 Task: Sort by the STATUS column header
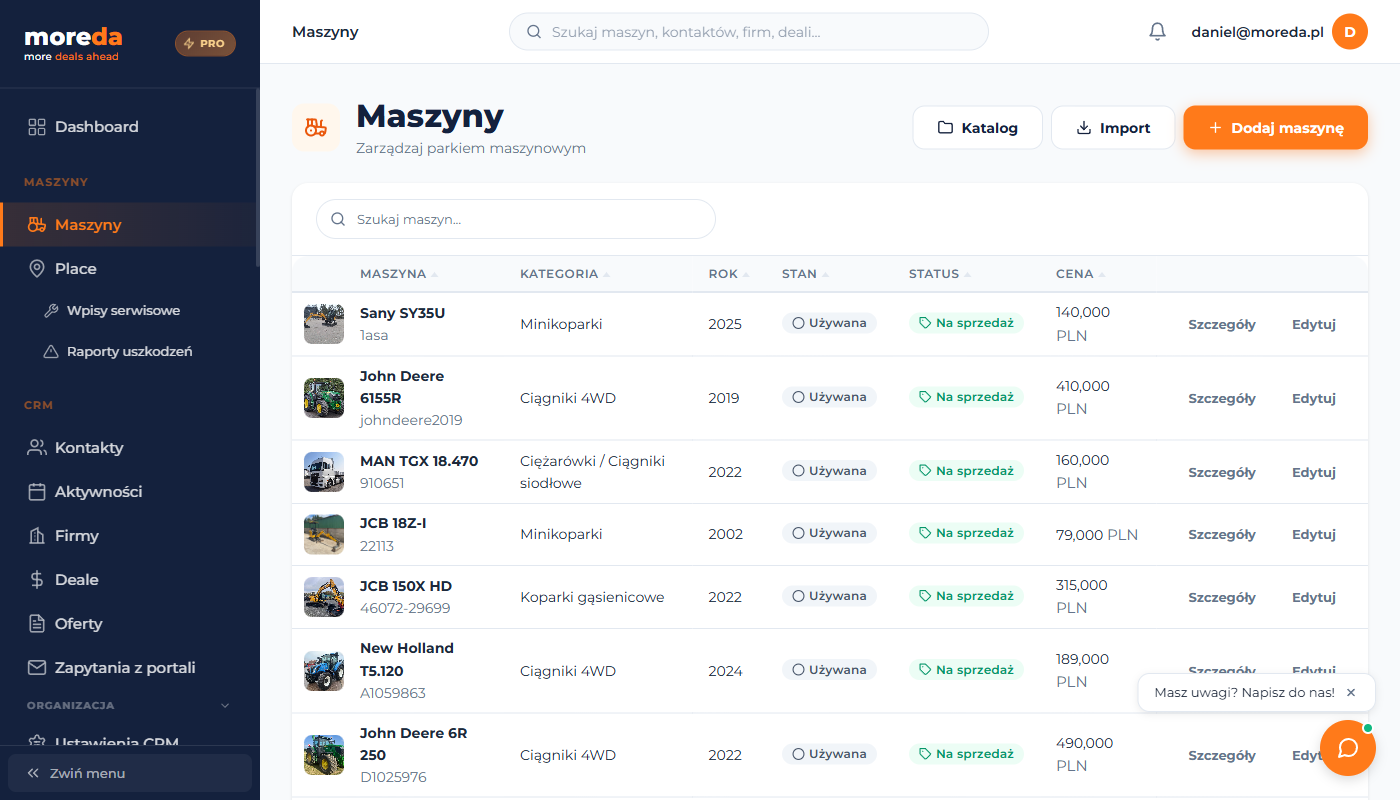tap(940, 274)
